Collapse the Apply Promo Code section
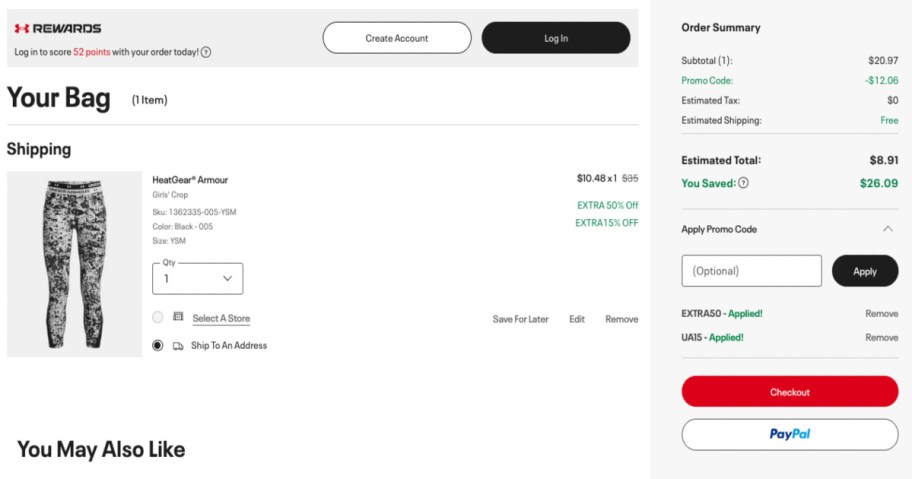The width and height of the screenshot is (912, 479). pyautogui.click(x=888, y=229)
